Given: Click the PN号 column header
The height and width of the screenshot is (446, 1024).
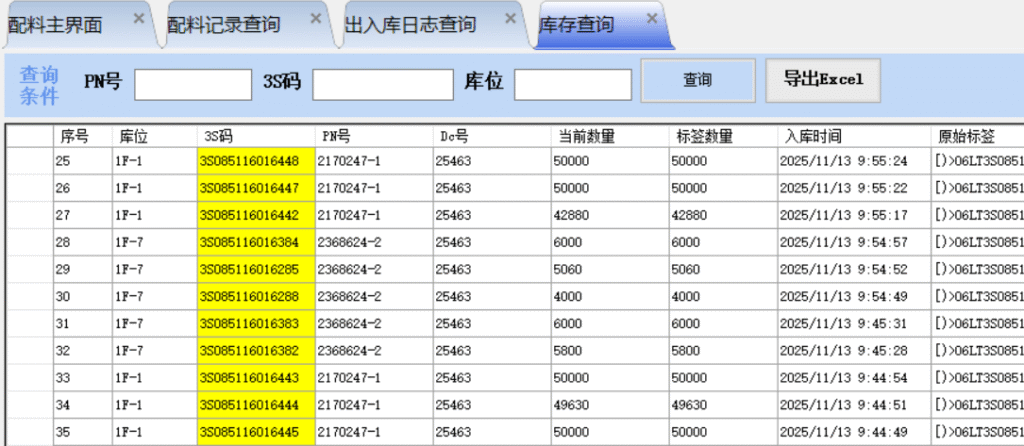Looking at the screenshot, I should [x=374, y=136].
